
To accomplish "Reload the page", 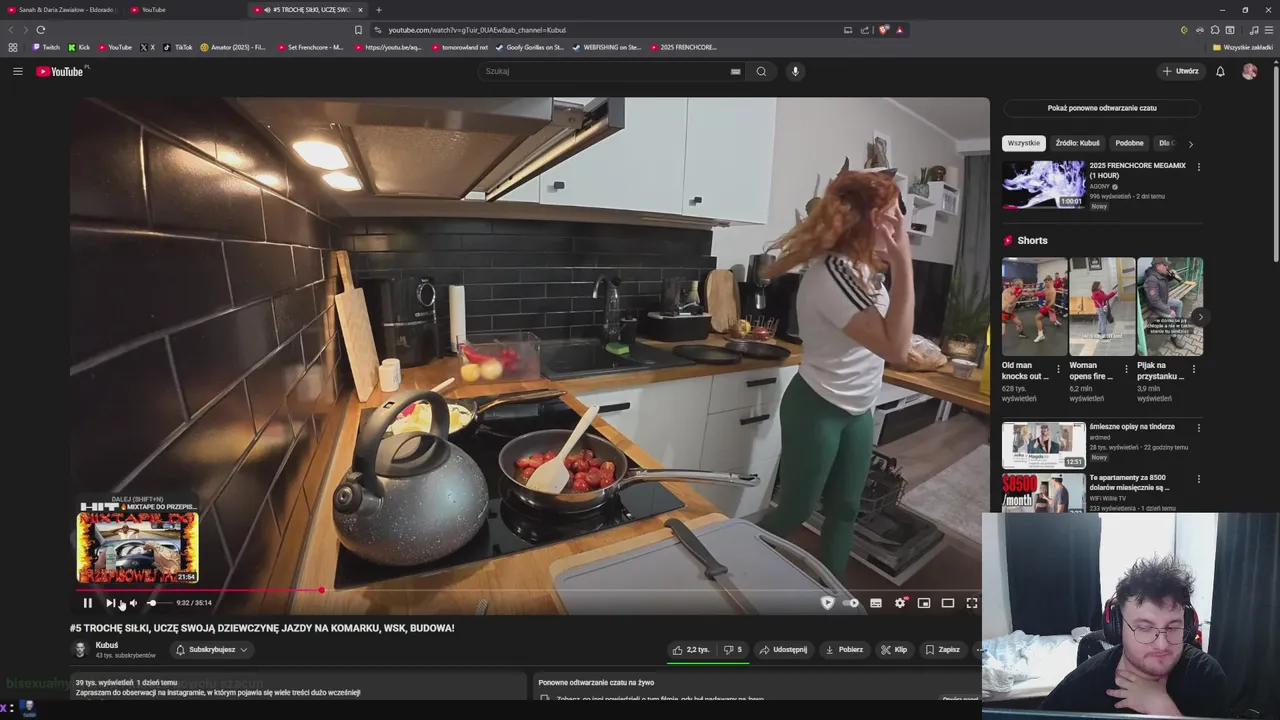I will point(40,30).
